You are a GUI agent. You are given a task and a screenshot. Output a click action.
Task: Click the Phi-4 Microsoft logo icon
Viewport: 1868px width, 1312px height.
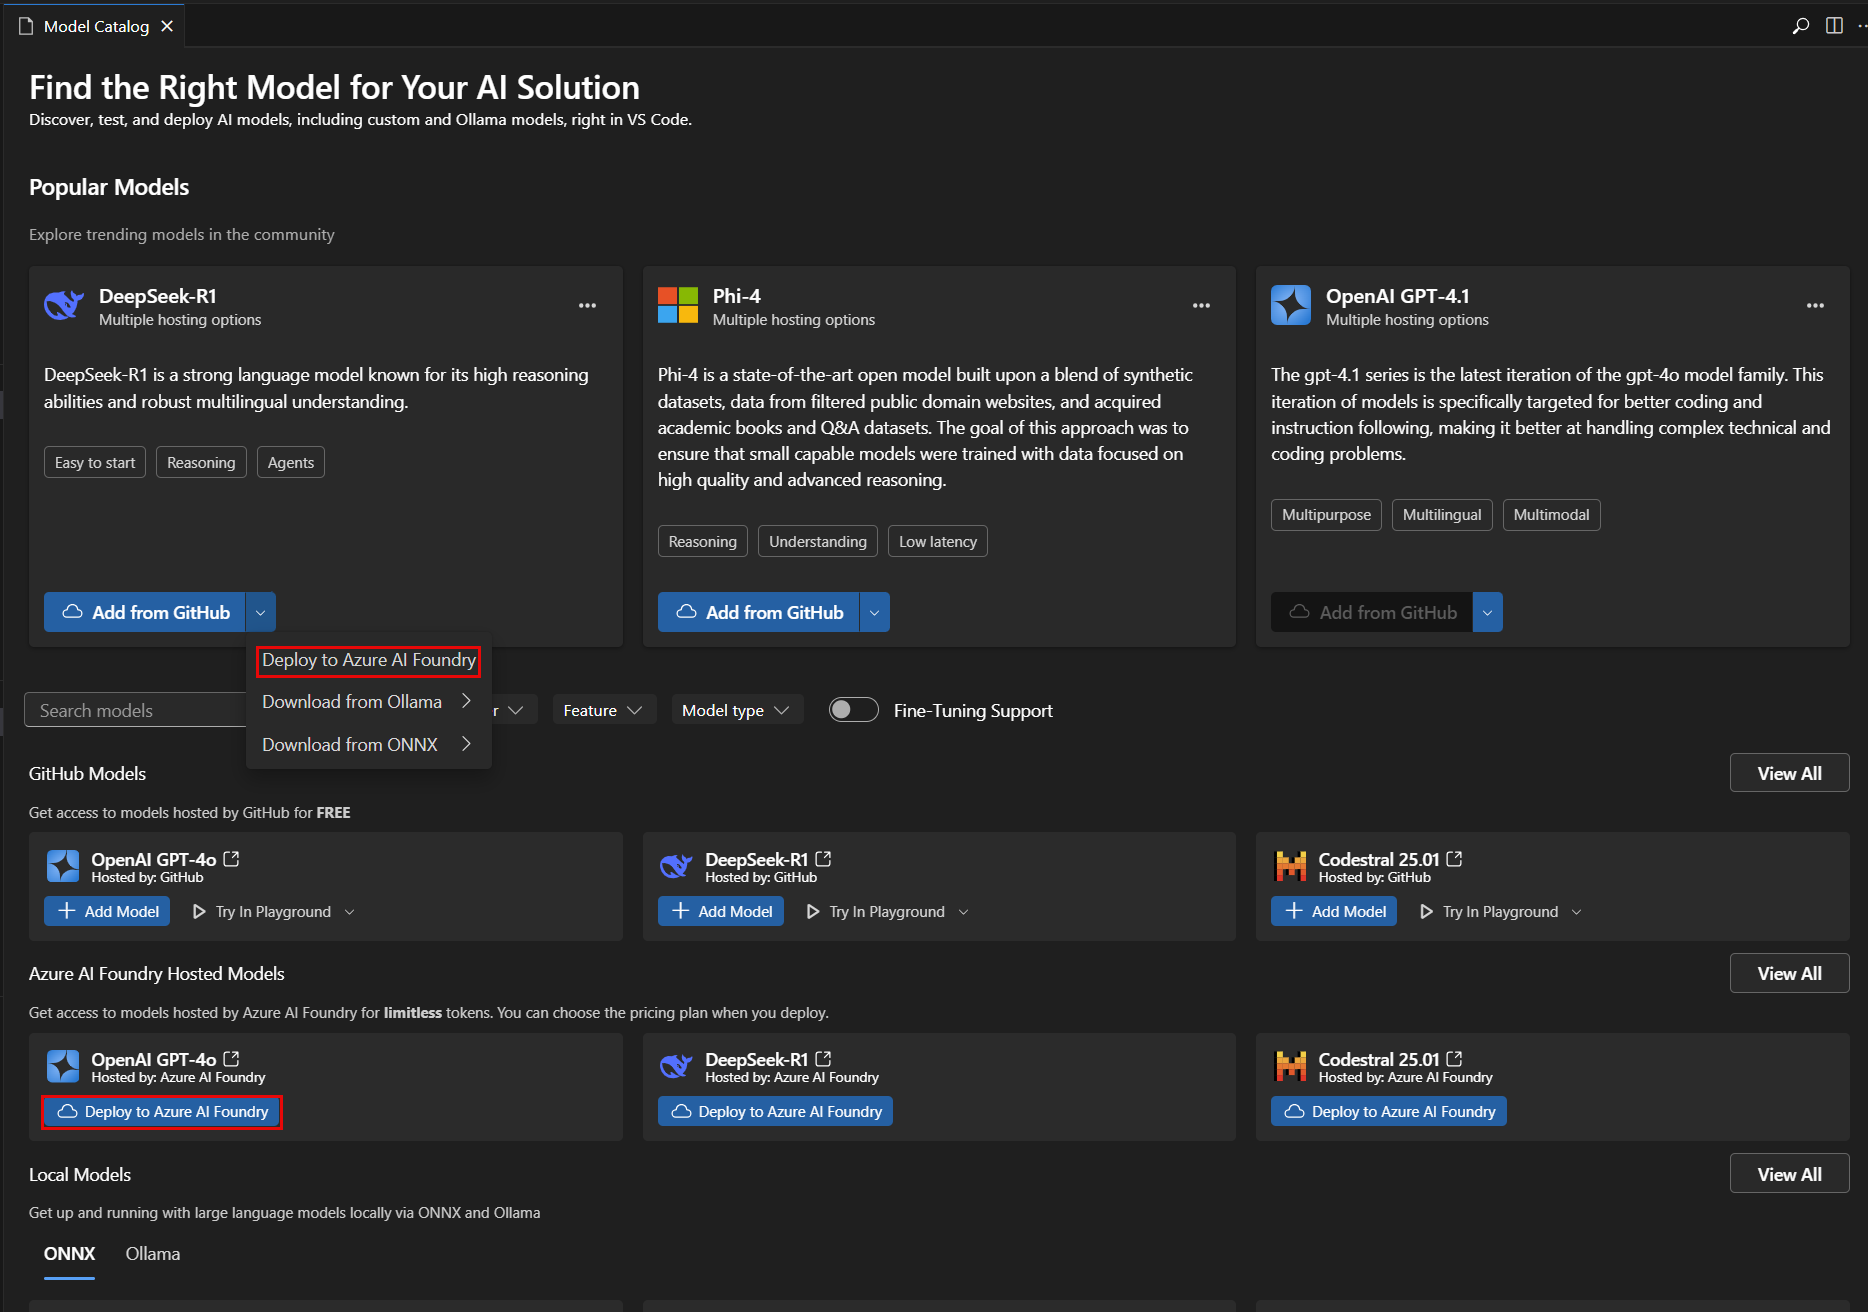pos(677,305)
